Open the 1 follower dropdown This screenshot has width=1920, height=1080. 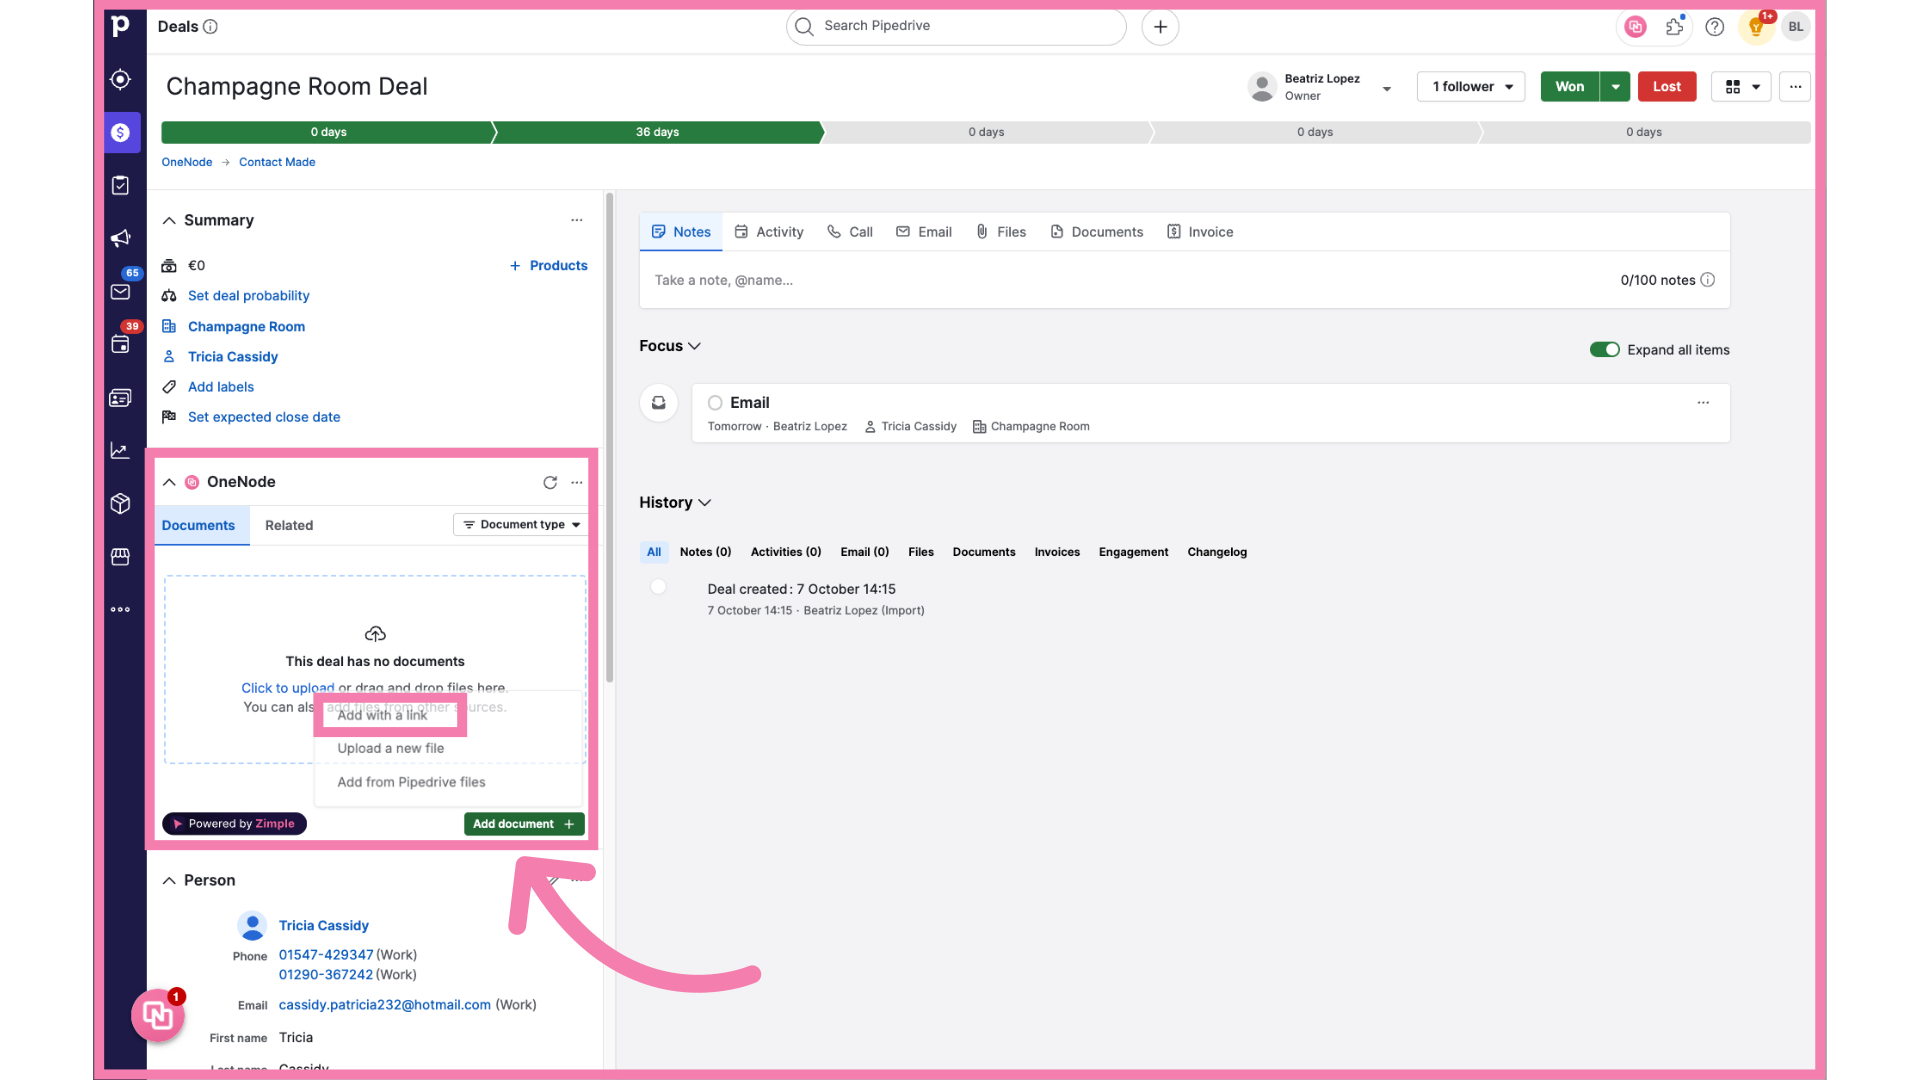(1471, 86)
